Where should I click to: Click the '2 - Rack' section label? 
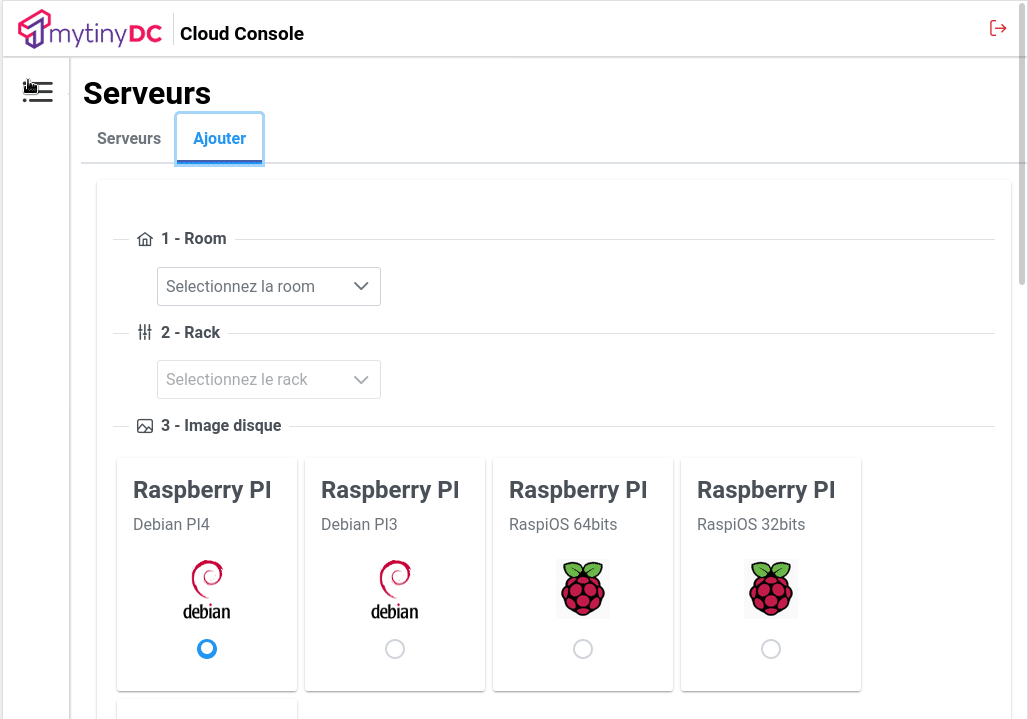tap(191, 332)
